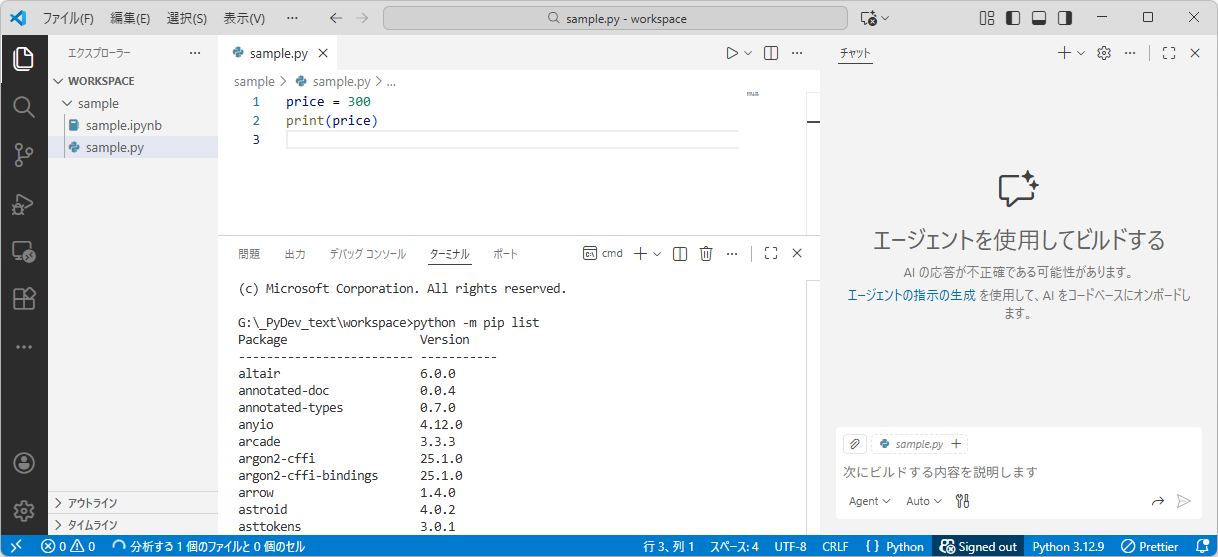Start a new chat with plus icon

1064,53
